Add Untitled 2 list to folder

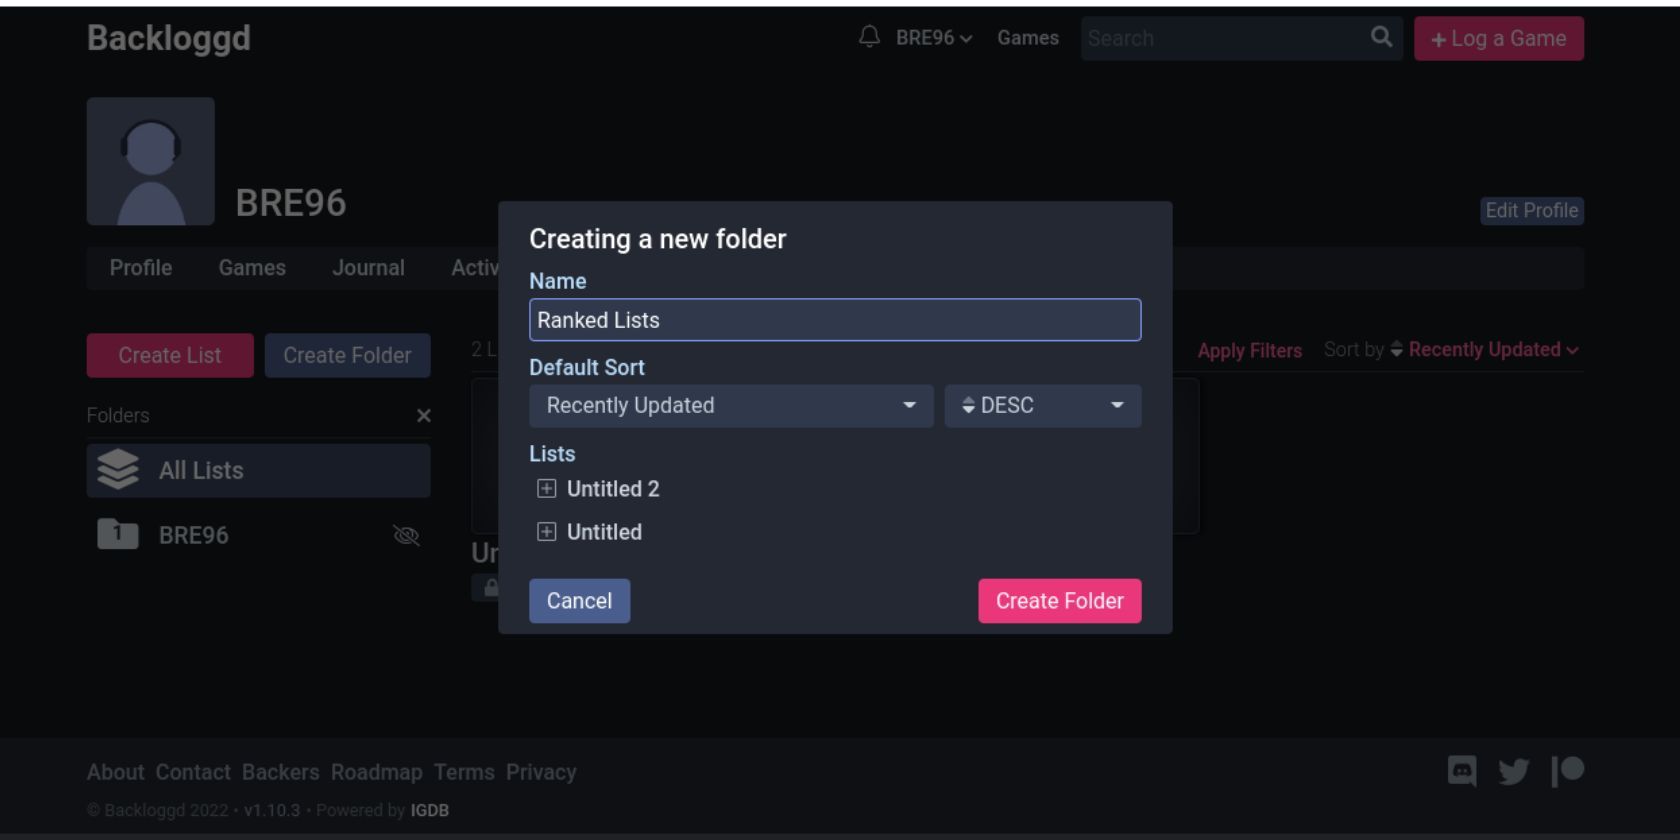pos(546,489)
